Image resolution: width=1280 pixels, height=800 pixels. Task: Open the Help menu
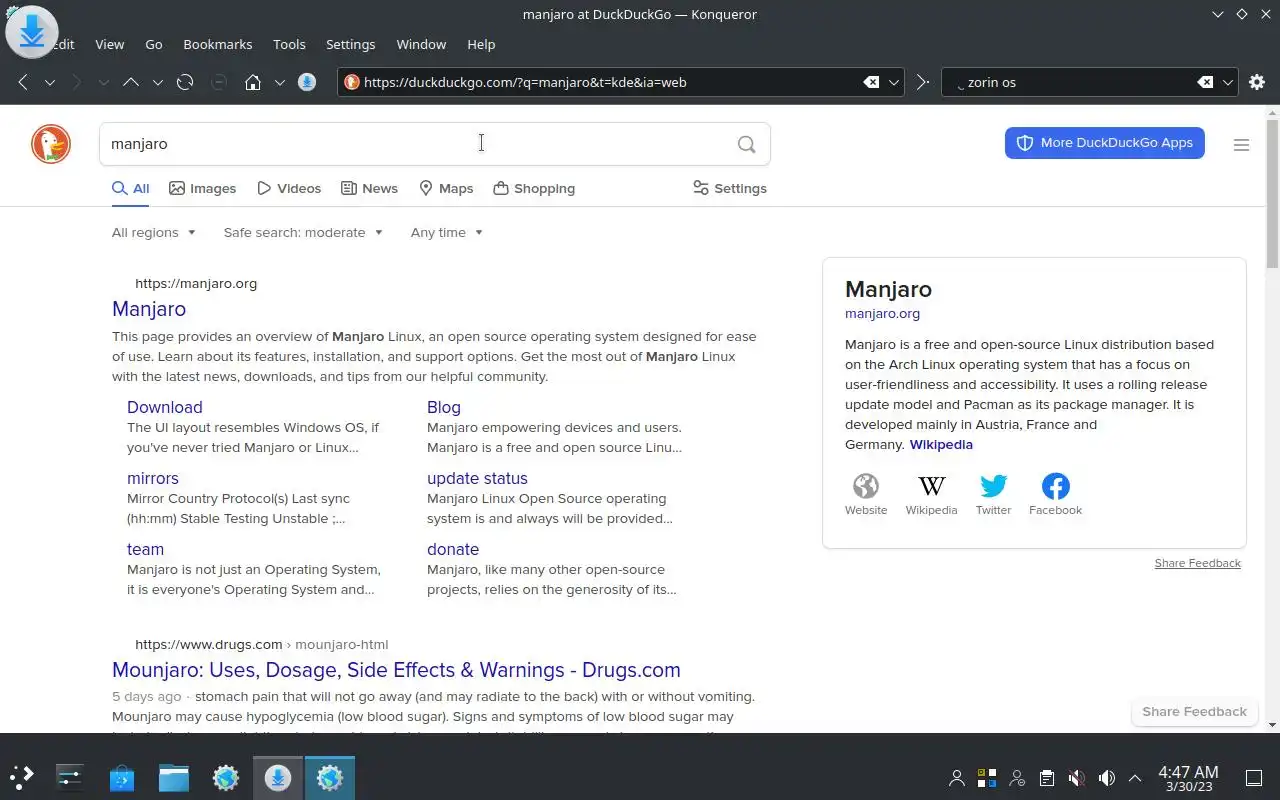coord(481,44)
